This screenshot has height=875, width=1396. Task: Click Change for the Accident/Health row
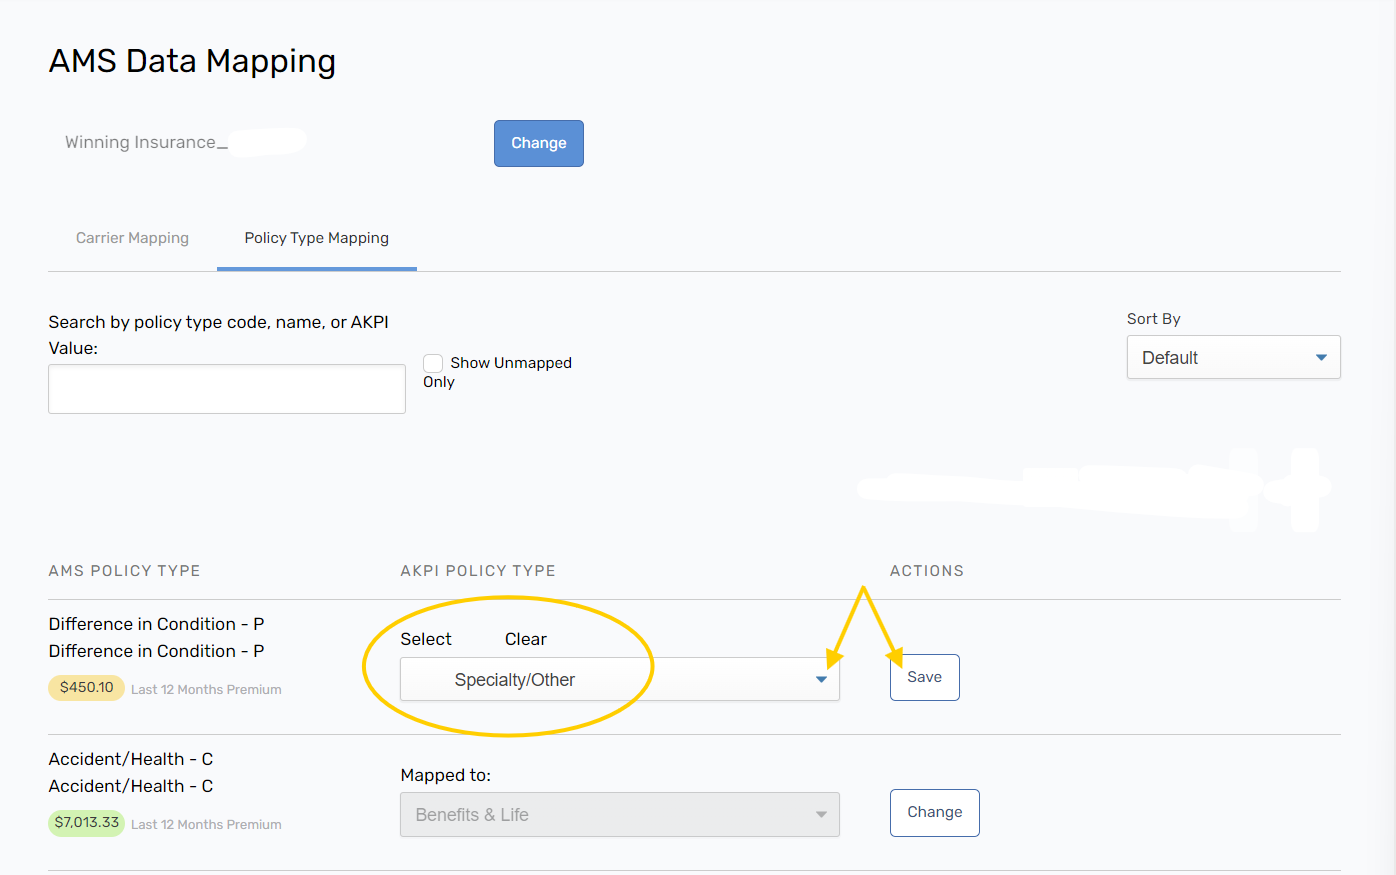click(934, 813)
